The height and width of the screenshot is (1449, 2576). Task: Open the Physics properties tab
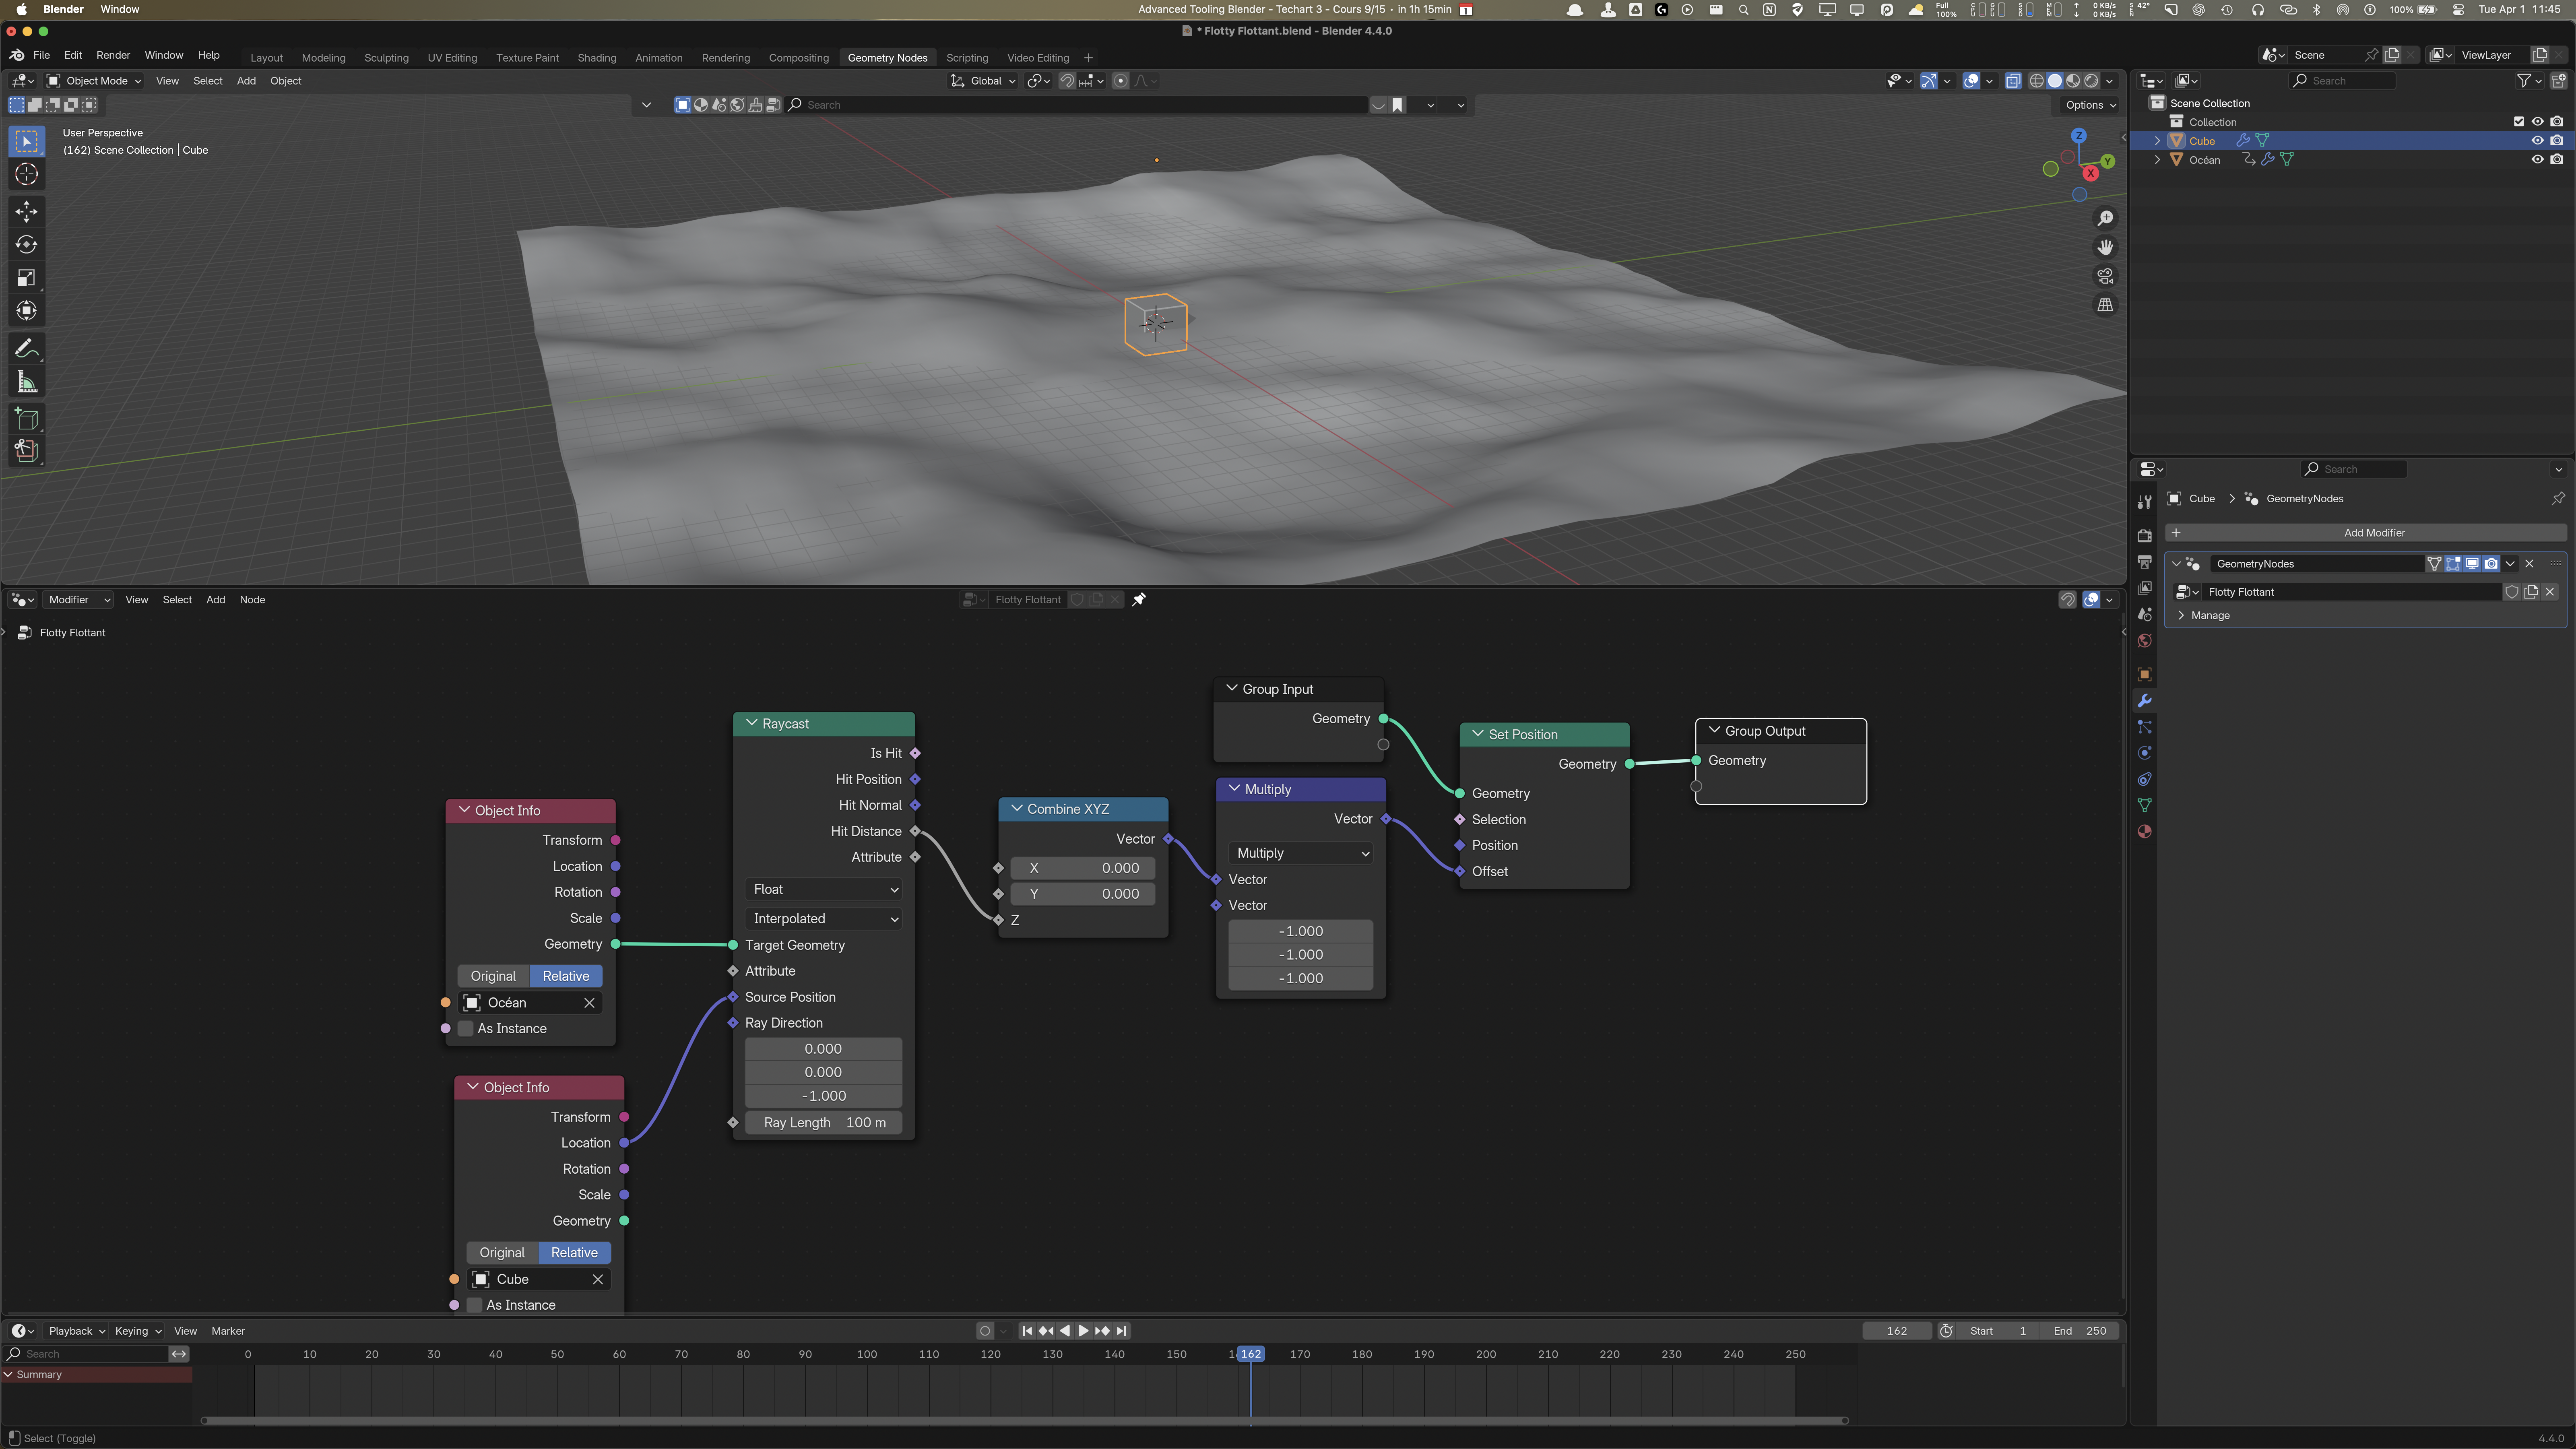point(2144,753)
